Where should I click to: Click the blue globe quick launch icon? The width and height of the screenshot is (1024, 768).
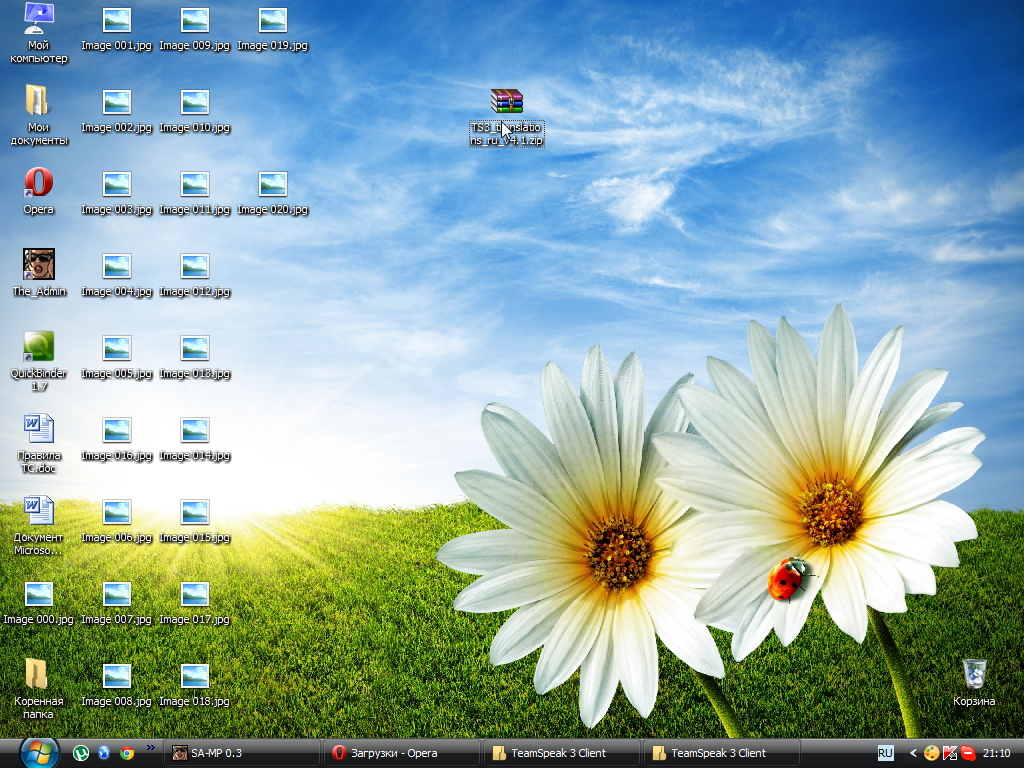[x=104, y=753]
